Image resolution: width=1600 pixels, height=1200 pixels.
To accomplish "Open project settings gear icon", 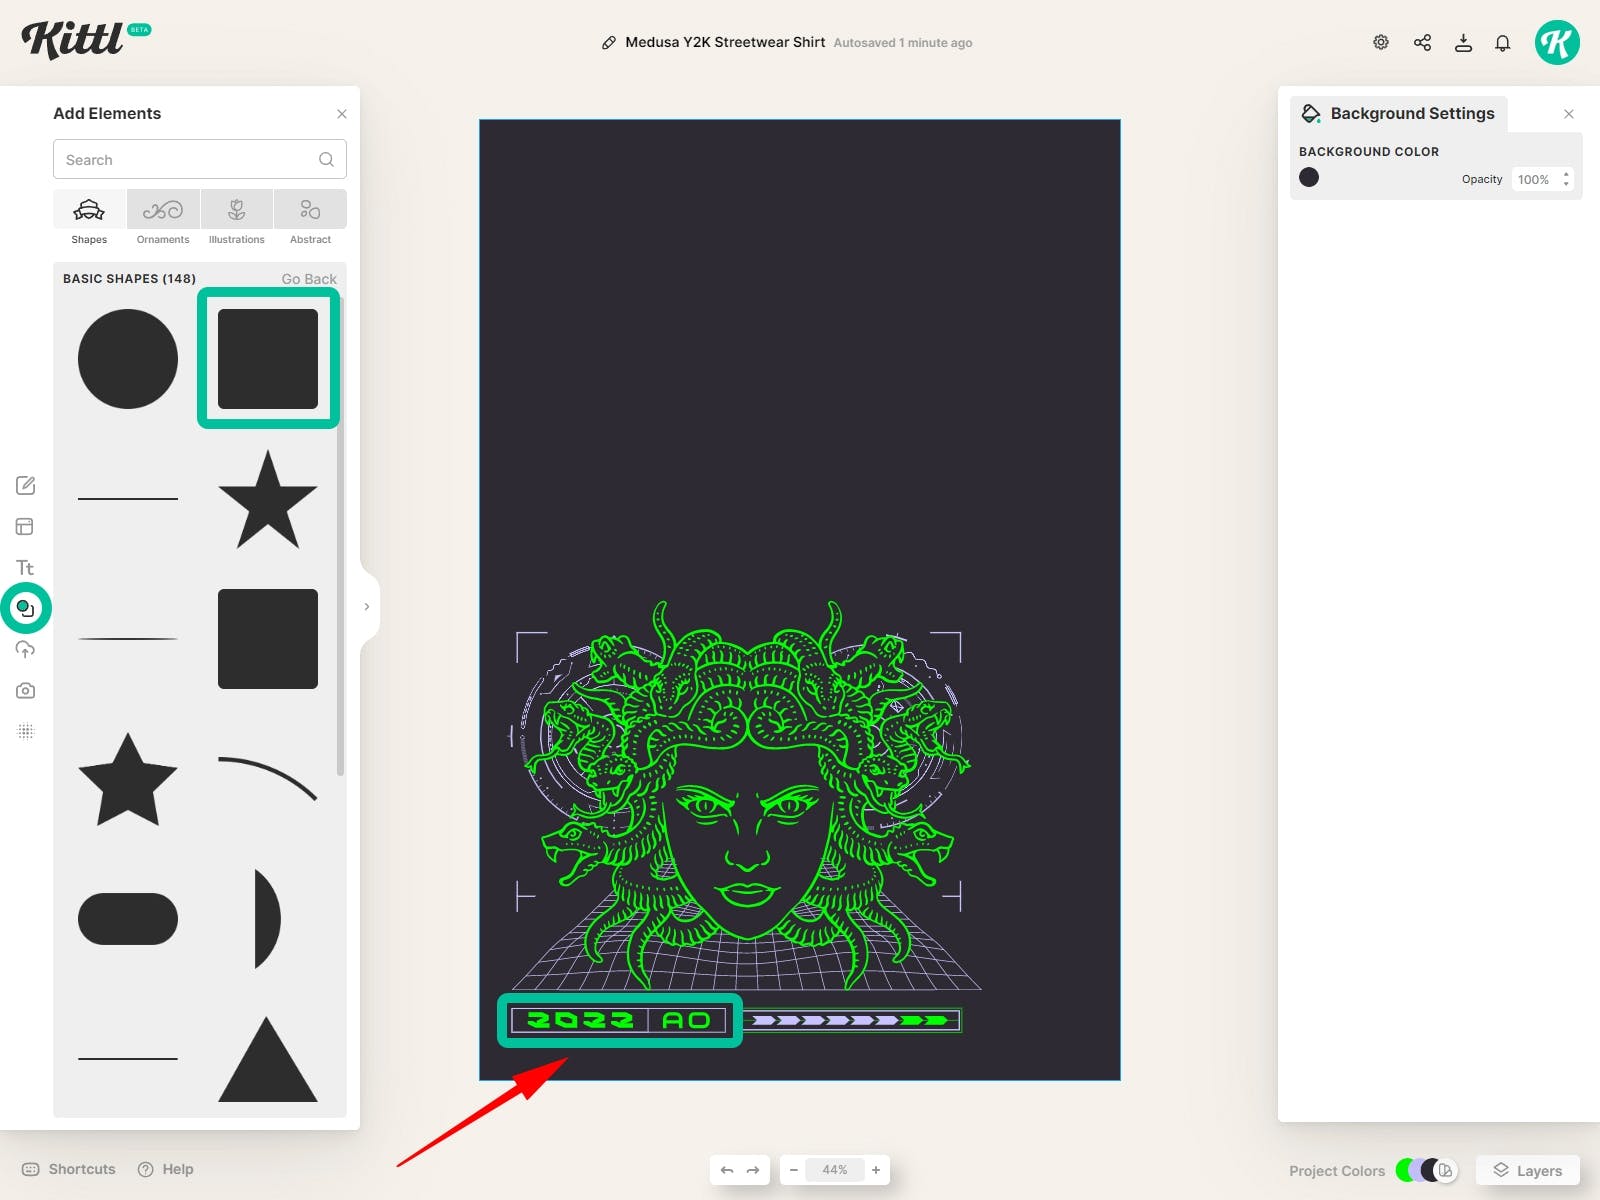I will [1381, 42].
